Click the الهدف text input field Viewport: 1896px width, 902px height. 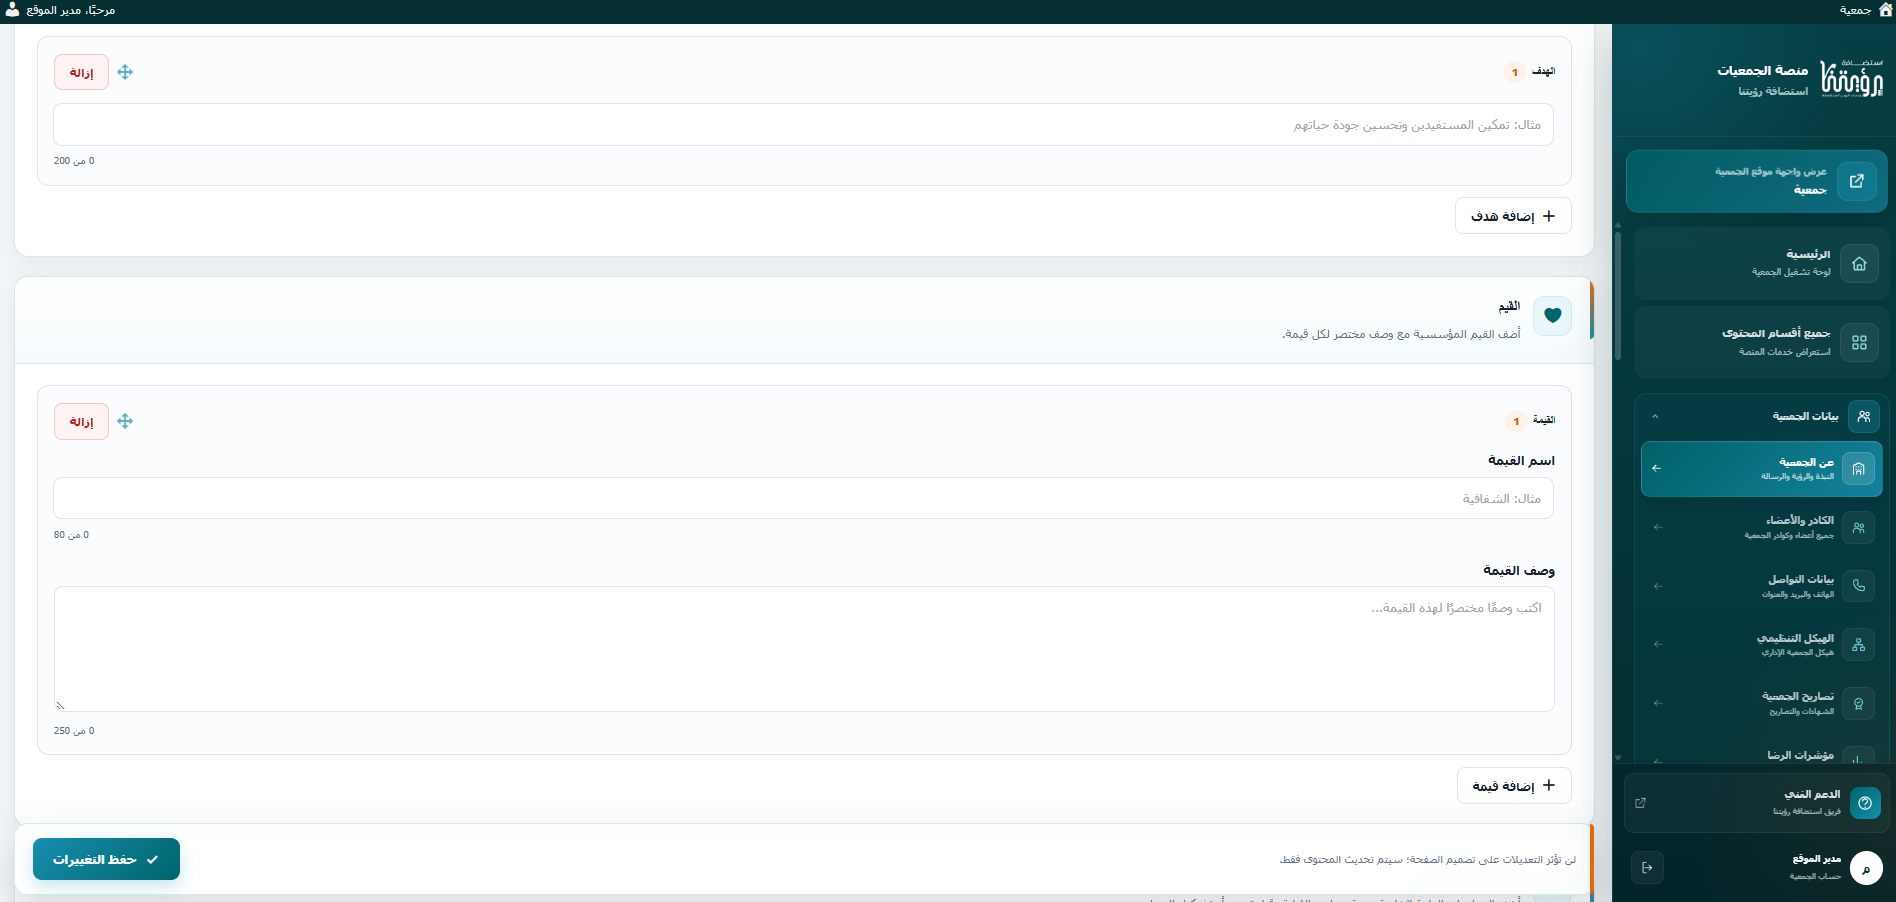coord(803,125)
